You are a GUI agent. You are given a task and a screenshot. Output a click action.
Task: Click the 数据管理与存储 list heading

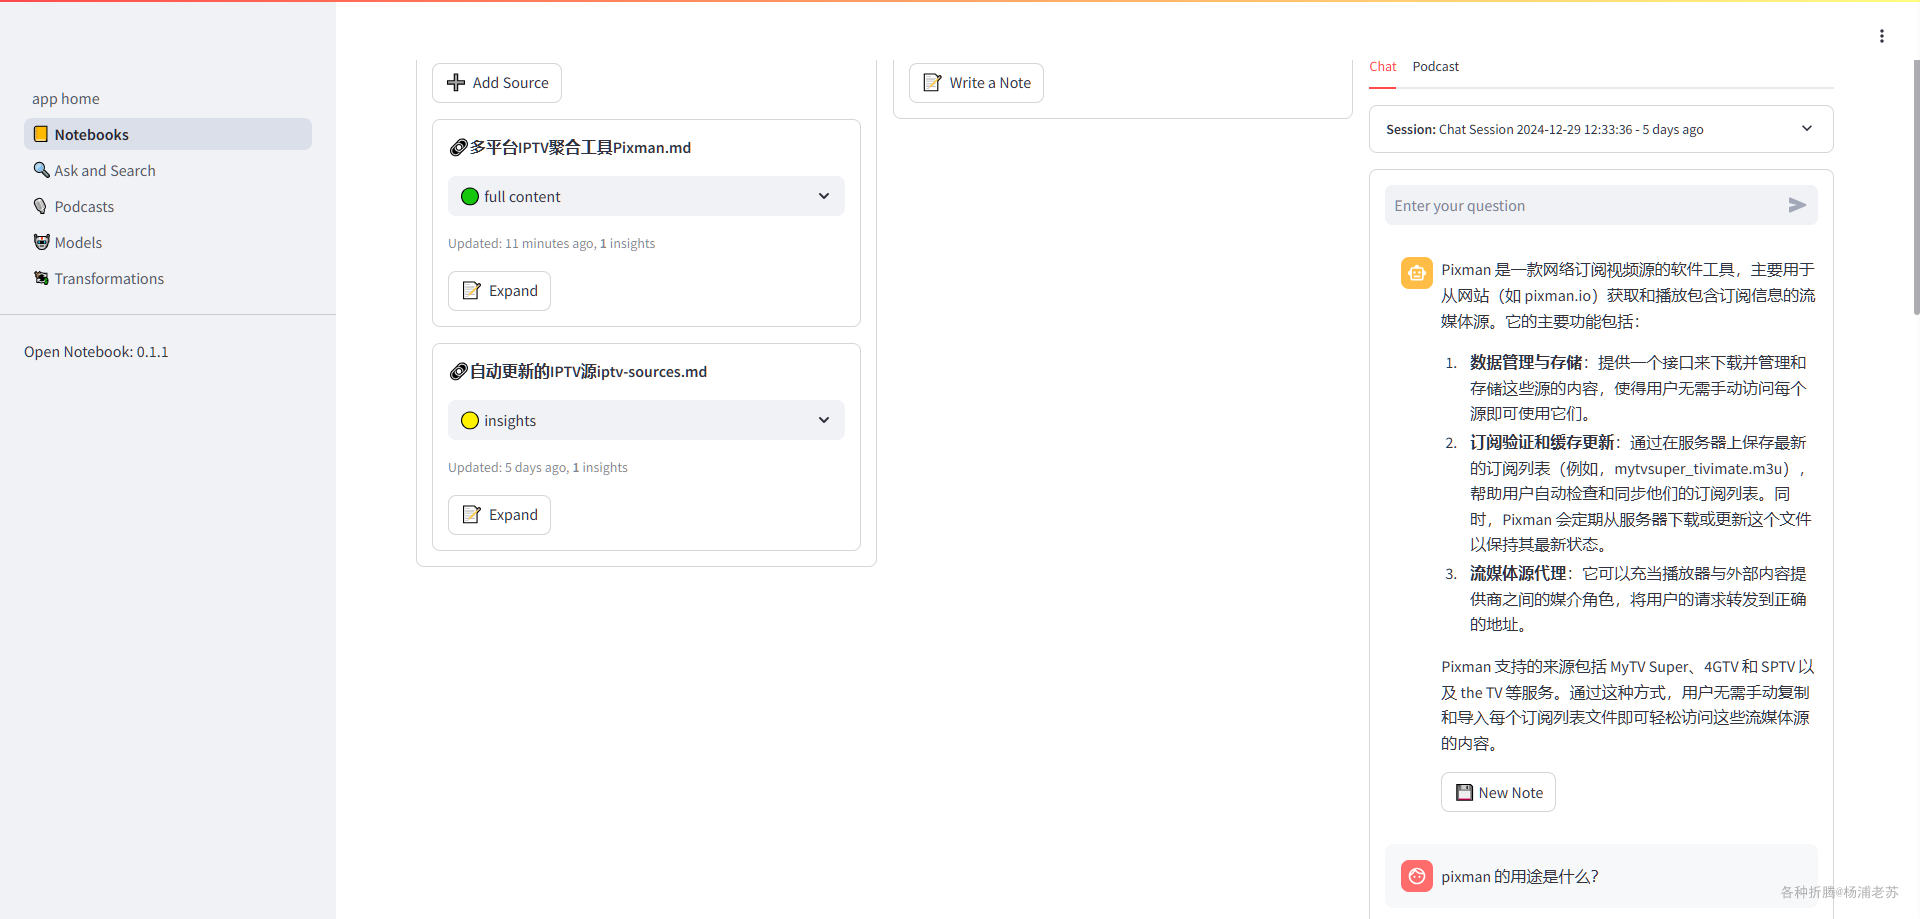tap(1526, 362)
